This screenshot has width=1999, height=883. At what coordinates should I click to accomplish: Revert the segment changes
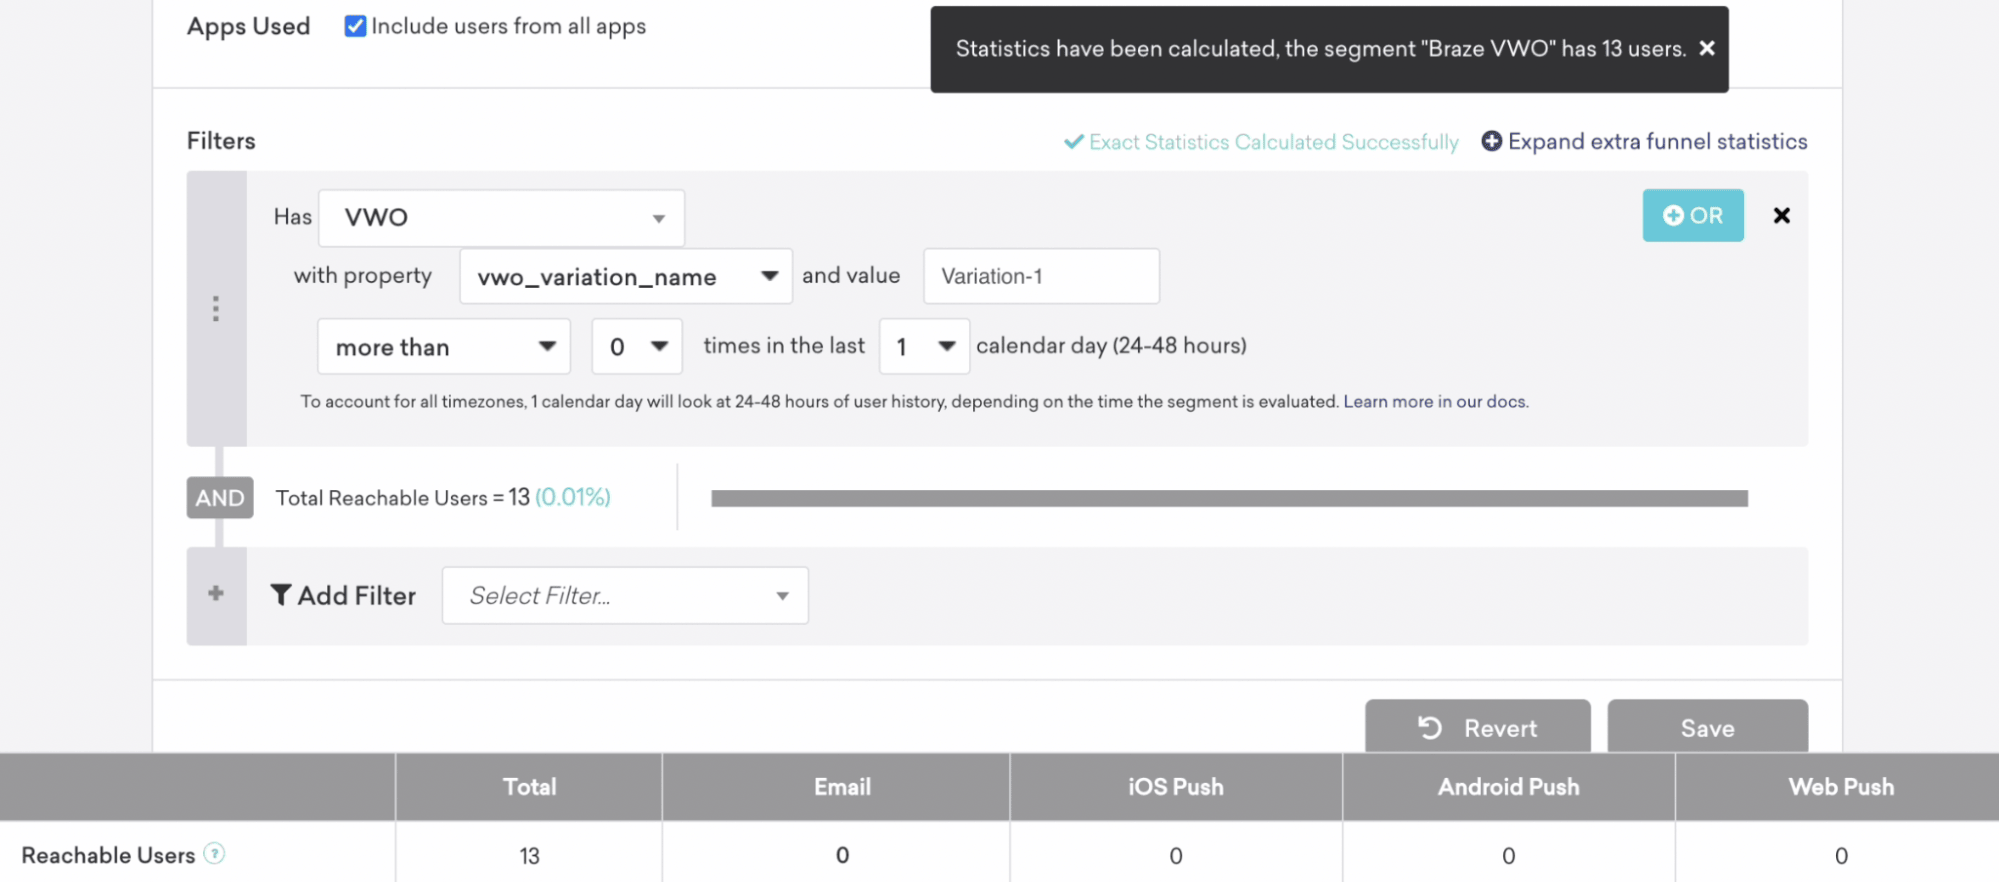click(x=1477, y=728)
